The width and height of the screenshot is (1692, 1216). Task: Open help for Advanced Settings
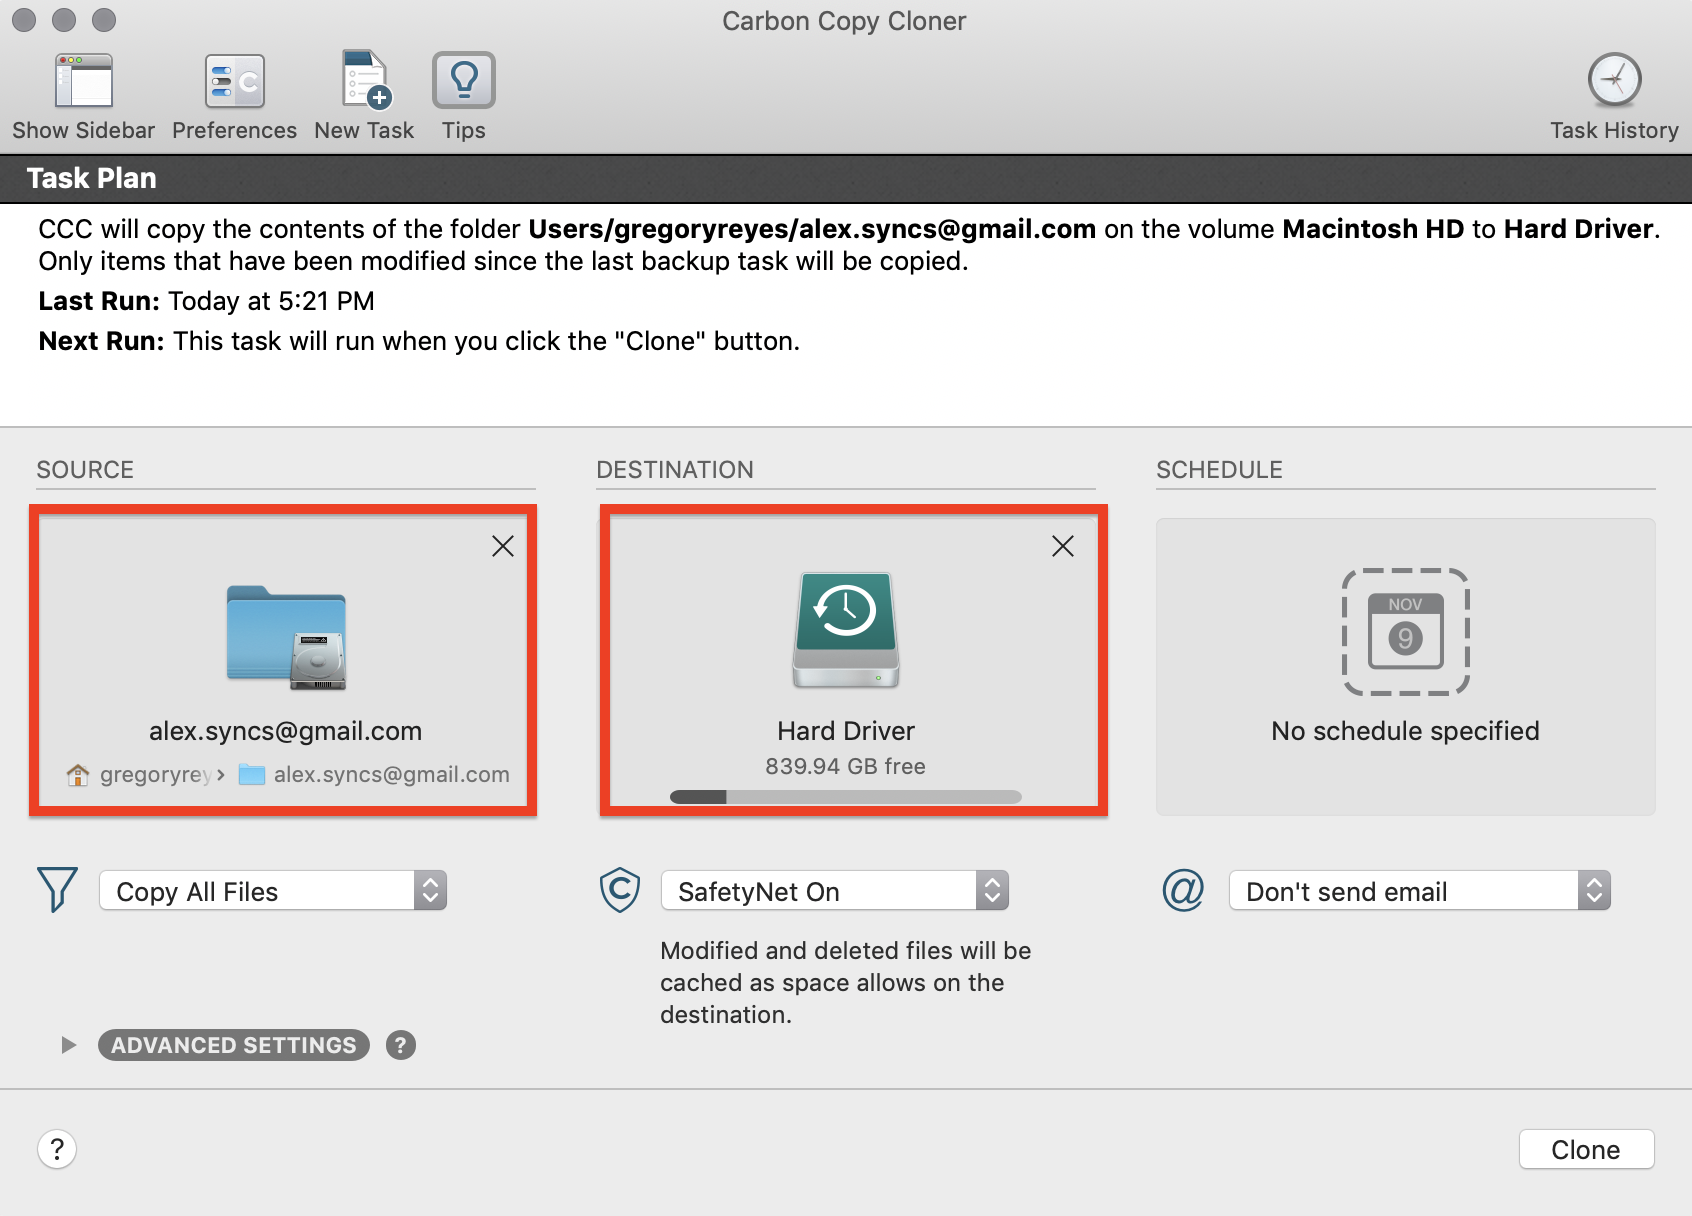401,1045
